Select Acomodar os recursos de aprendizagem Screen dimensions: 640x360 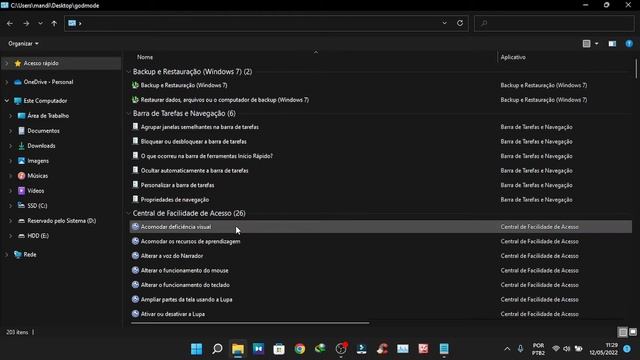click(x=190, y=242)
